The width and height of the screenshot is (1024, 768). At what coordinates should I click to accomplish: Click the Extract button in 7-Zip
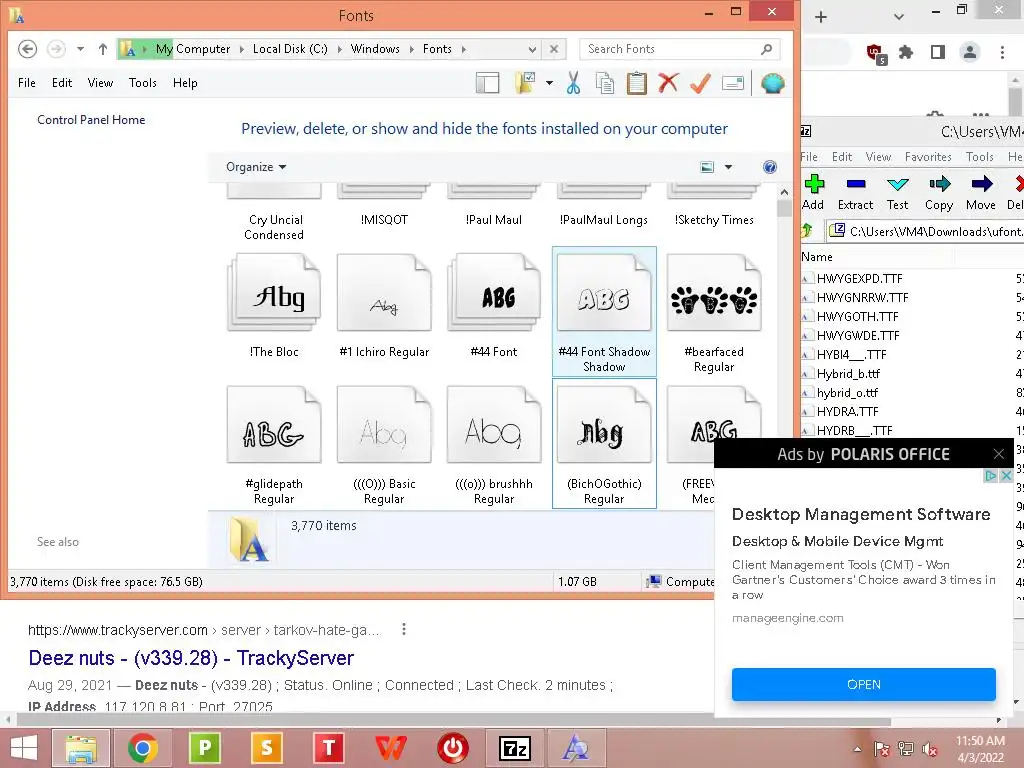(x=856, y=193)
